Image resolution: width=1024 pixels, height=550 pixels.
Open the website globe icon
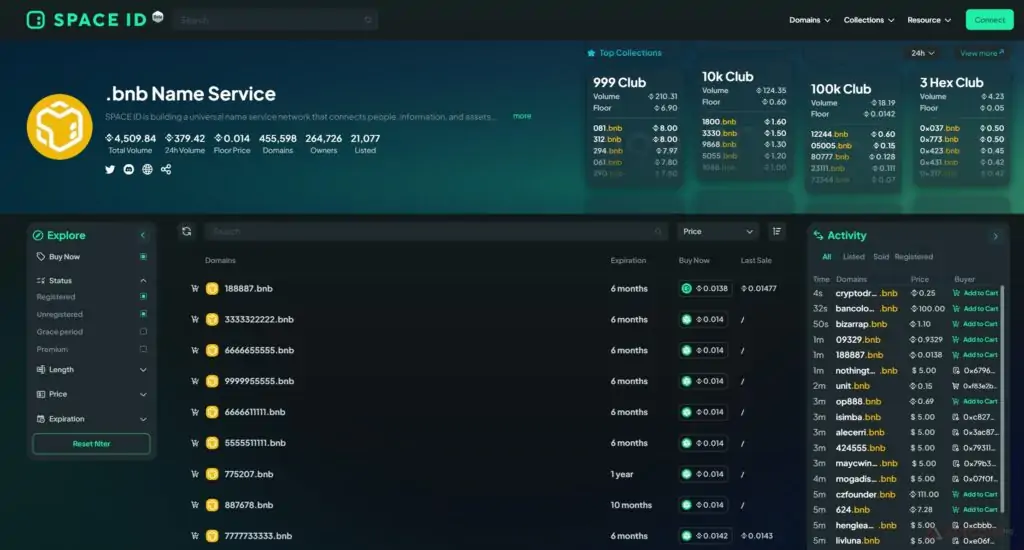[x=148, y=169]
